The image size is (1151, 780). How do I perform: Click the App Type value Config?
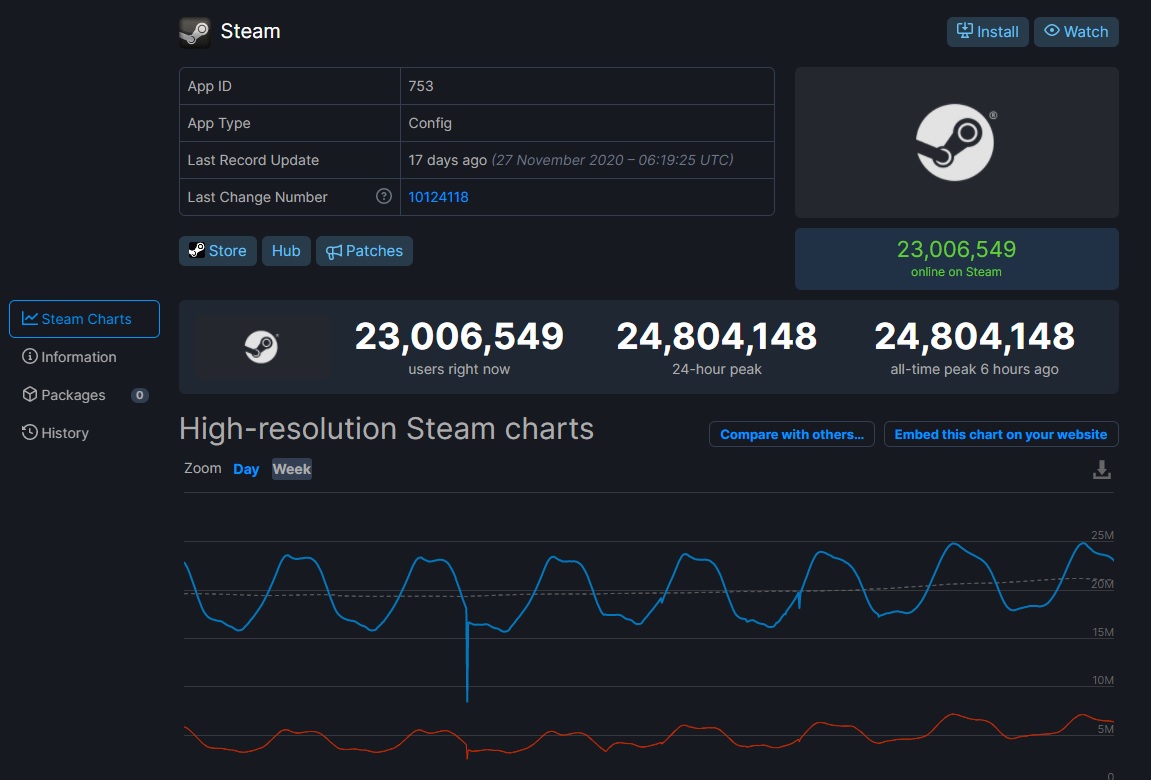[430, 123]
